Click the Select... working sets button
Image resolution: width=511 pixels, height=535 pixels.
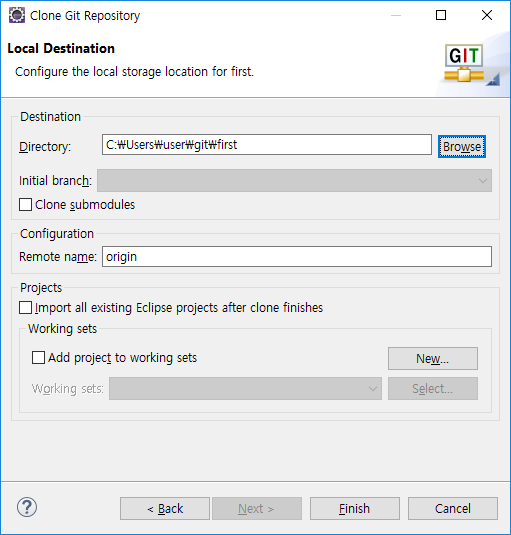(433, 388)
